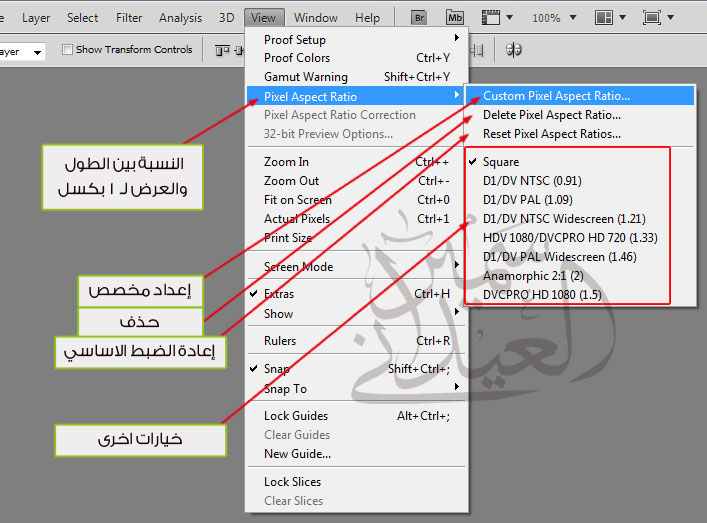Open the Select menu
This screenshot has width=707, height=523.
(x=83, y=18)
